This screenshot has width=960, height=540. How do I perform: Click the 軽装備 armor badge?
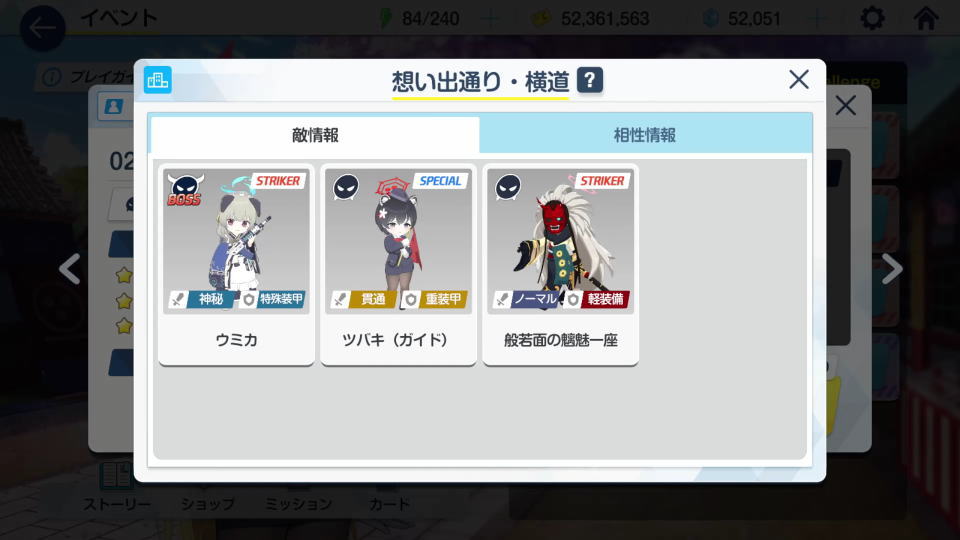pyautogui.click(x=596, y=299)
